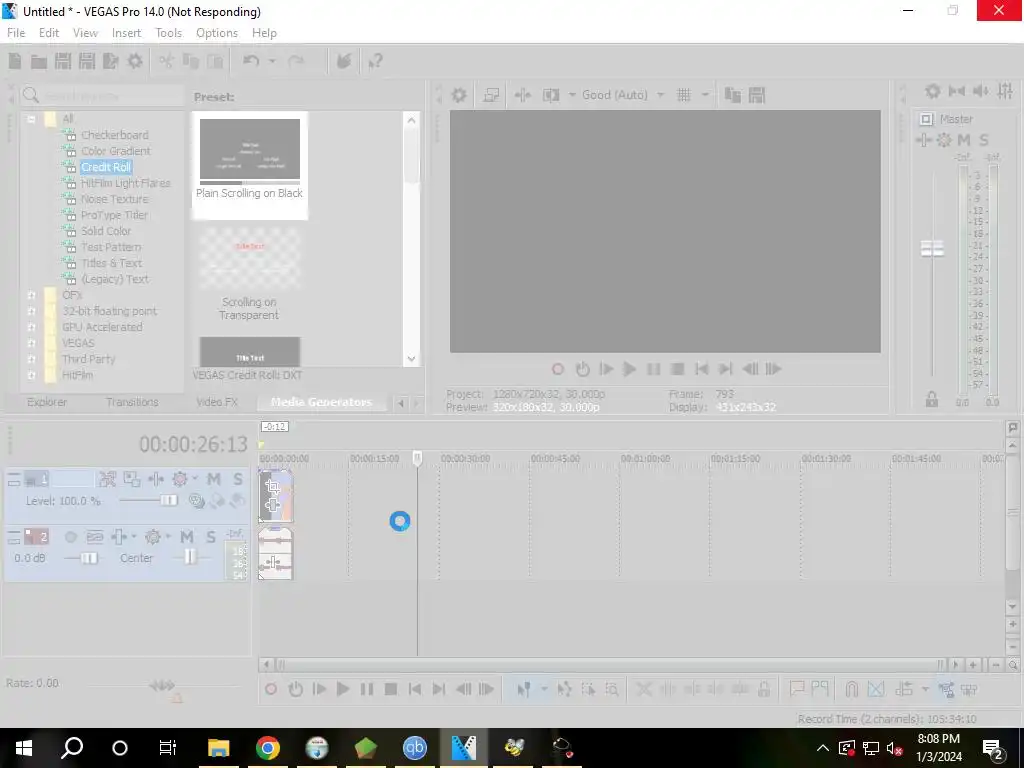Open the Options menu
The image size is (1024, 768).
click(x=217, y=33)
